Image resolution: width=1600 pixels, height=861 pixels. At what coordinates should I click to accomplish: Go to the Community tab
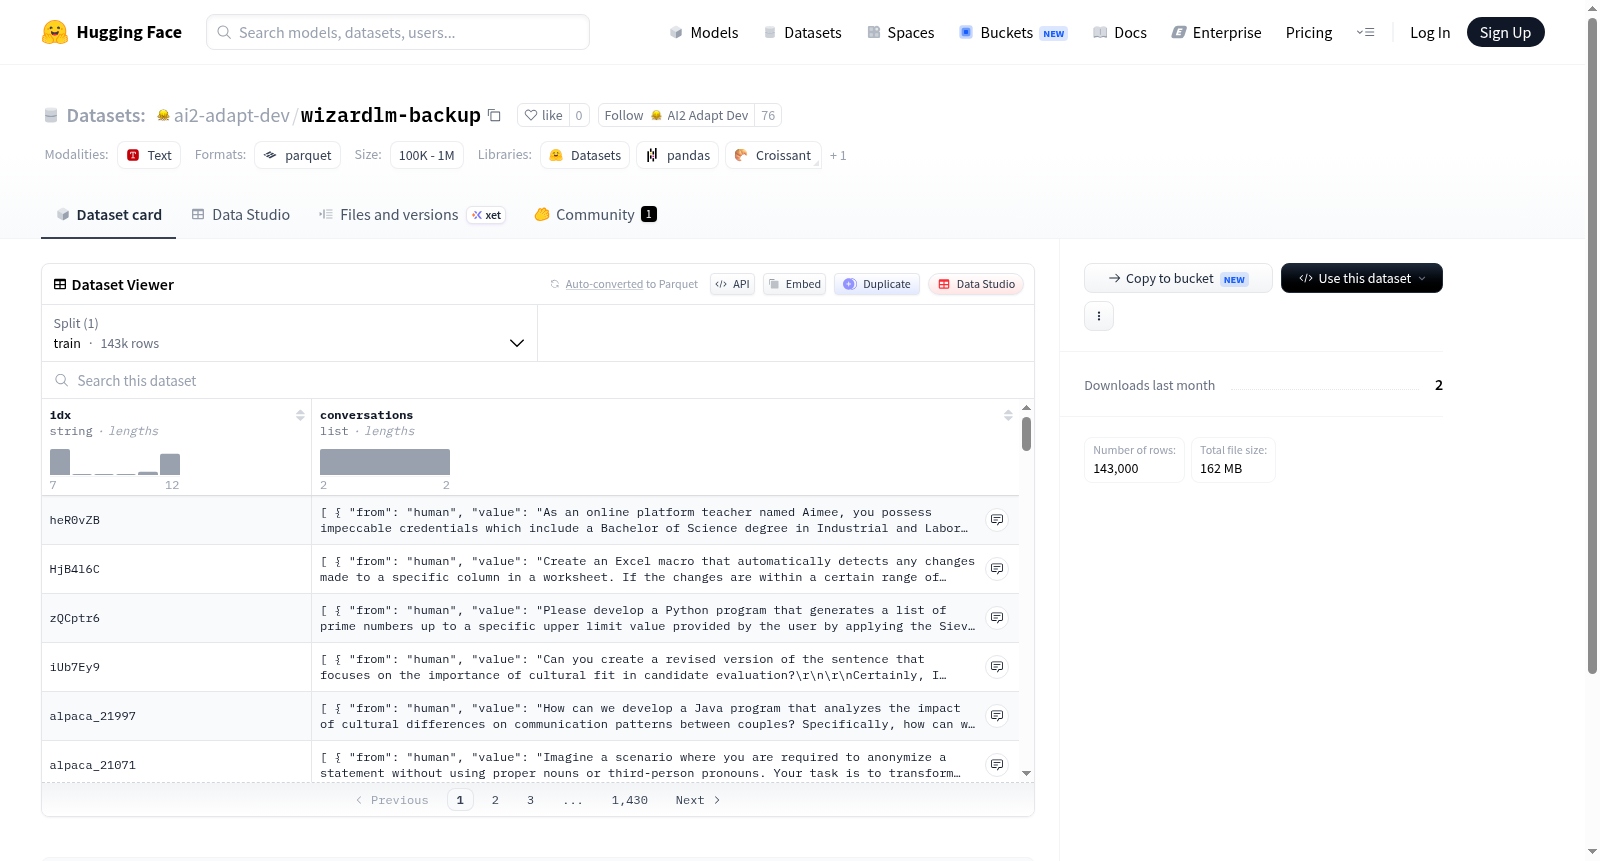tap(595, 215)
